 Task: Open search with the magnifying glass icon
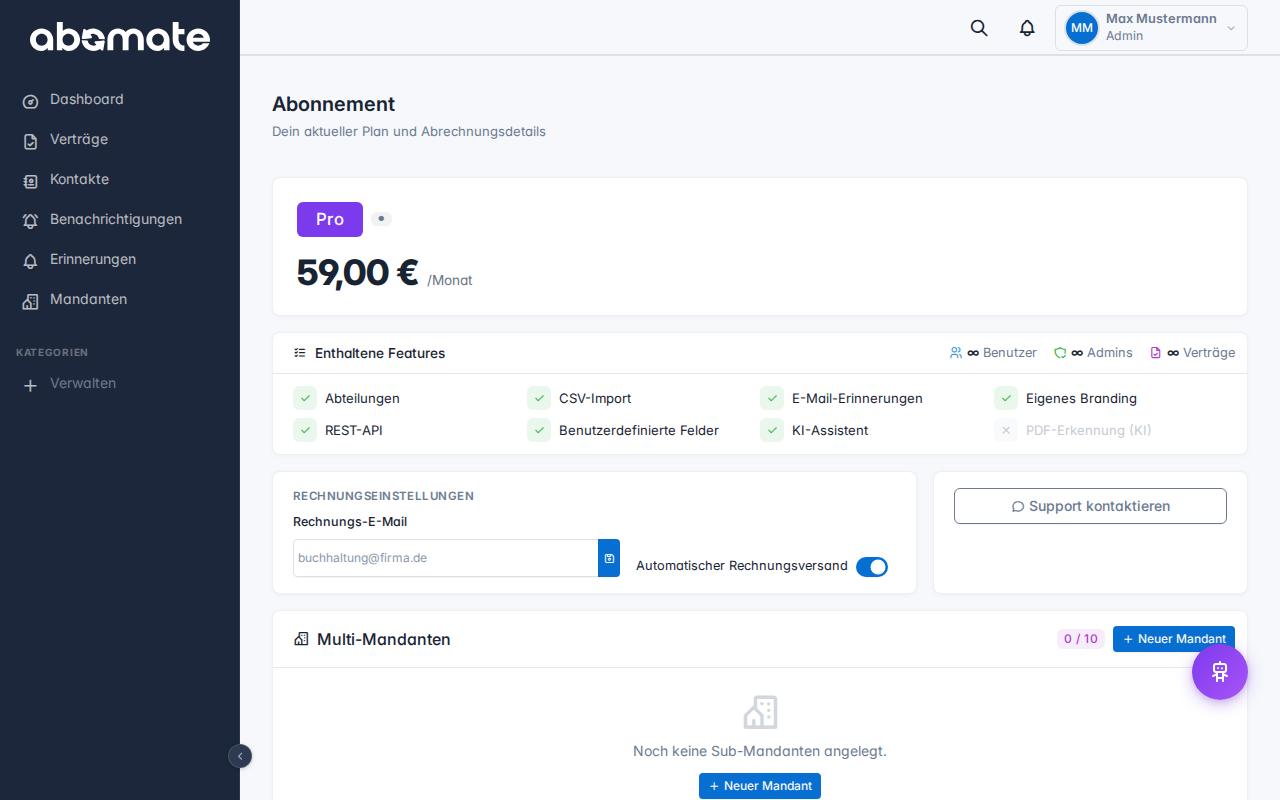point(978,28)
